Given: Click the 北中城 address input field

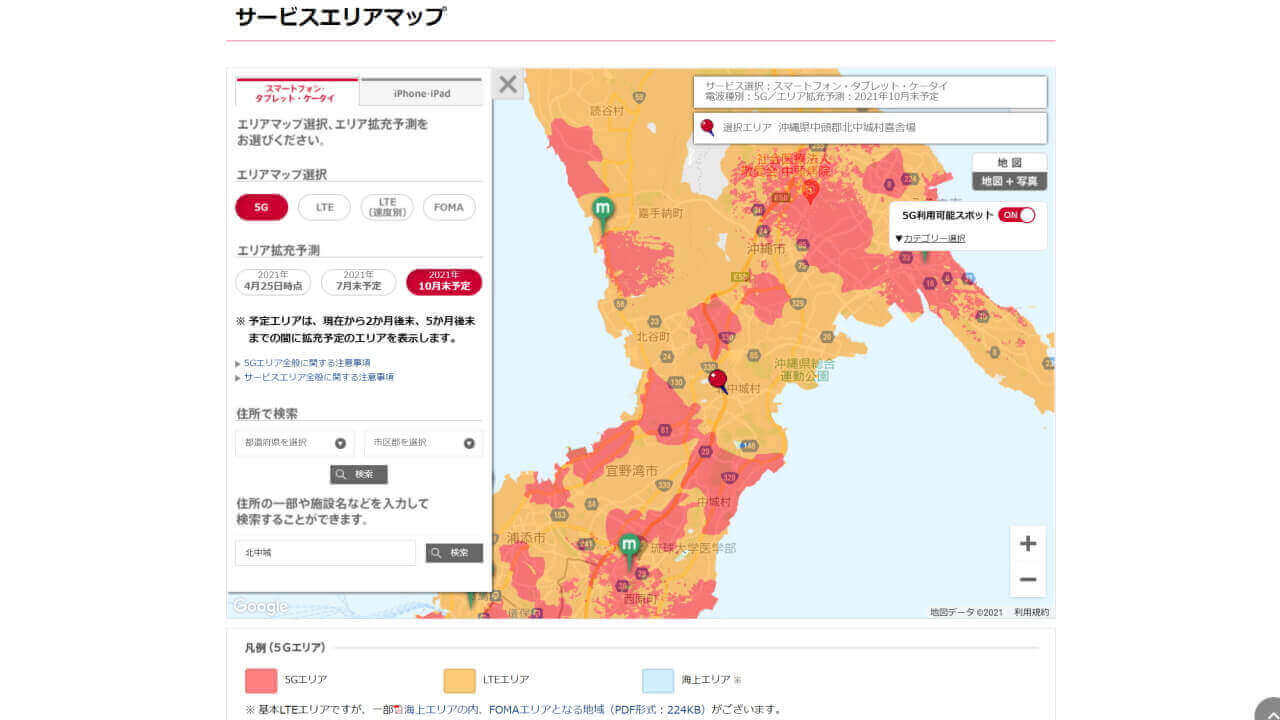Looking at the screenshot, I should (325, 552).
